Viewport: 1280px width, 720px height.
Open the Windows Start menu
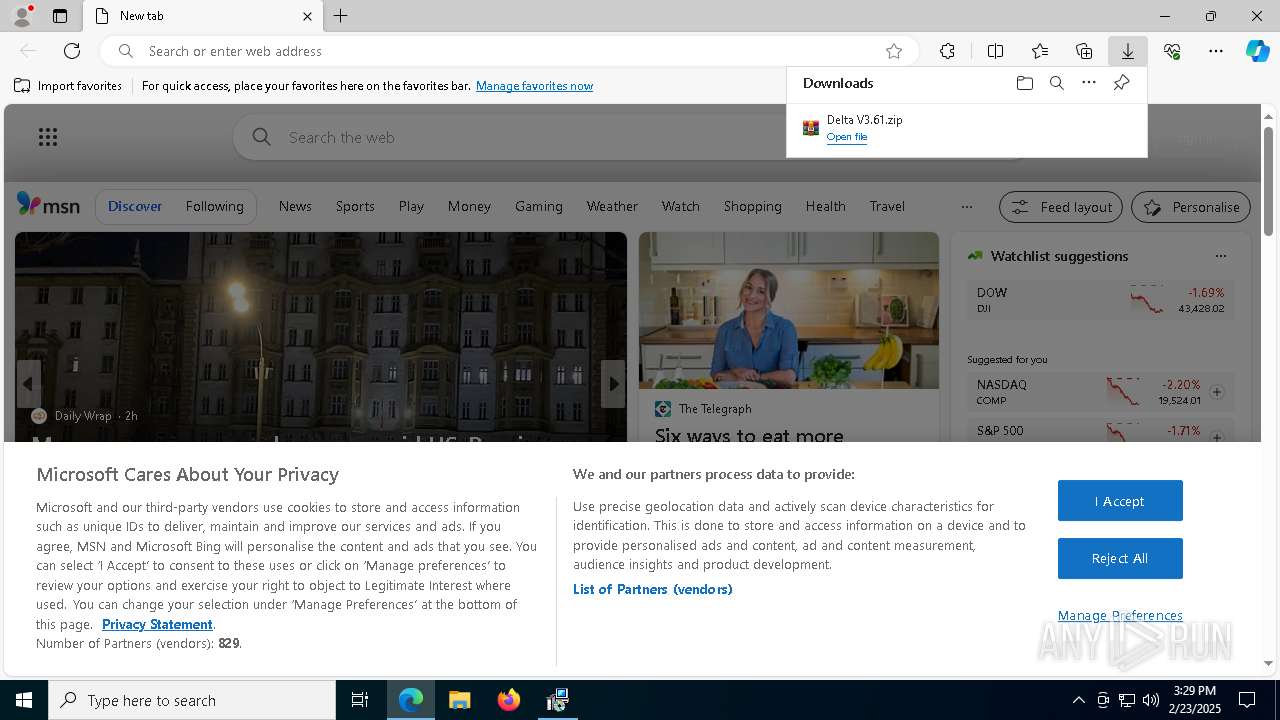[x=24, y=700]
